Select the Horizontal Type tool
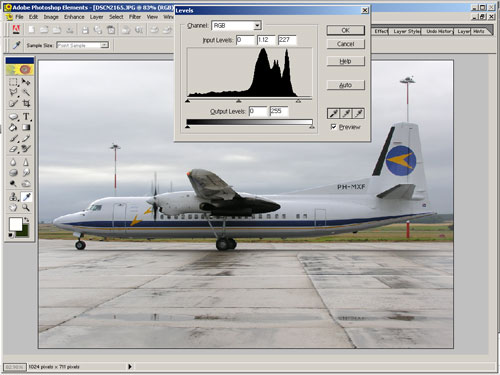This screenshot has width=500, height=375. (26, 117)
